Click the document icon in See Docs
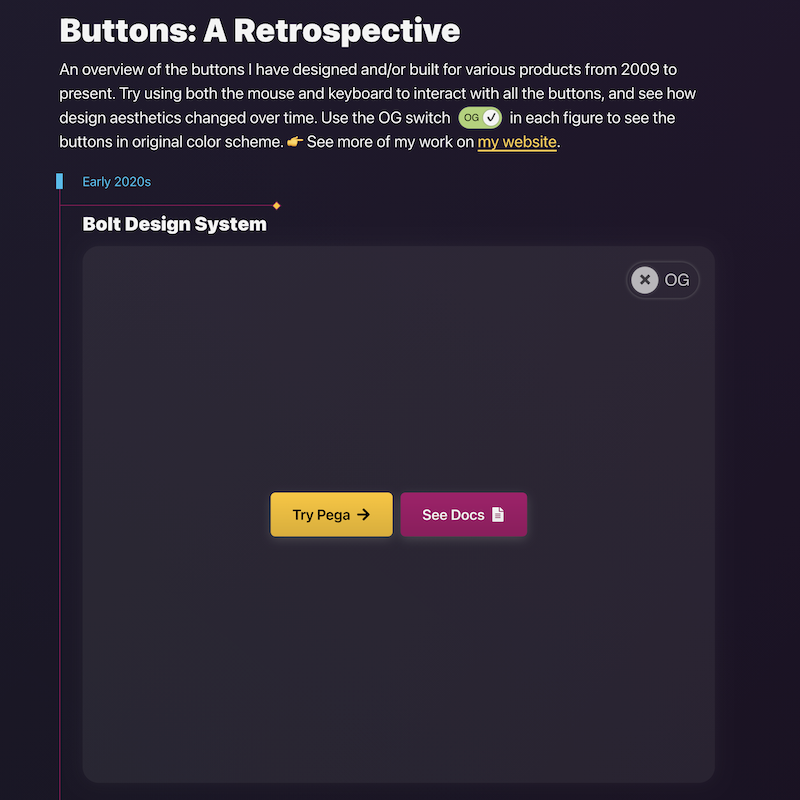This screenshot has width=800, height=800. [498, 514]
